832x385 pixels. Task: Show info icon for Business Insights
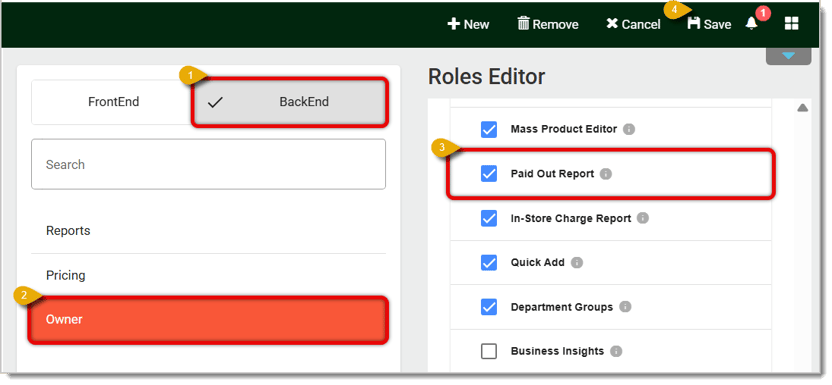click(x=616, y=351)
